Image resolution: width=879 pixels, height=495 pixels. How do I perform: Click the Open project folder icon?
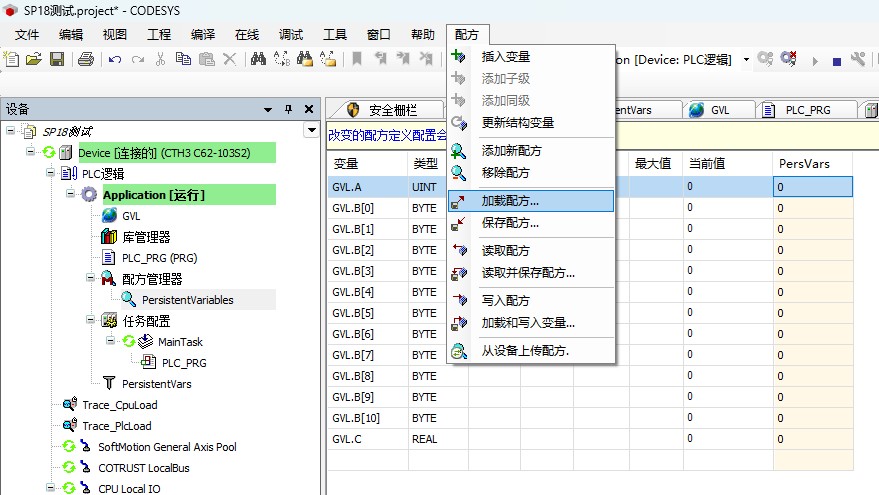coord(34,59)
